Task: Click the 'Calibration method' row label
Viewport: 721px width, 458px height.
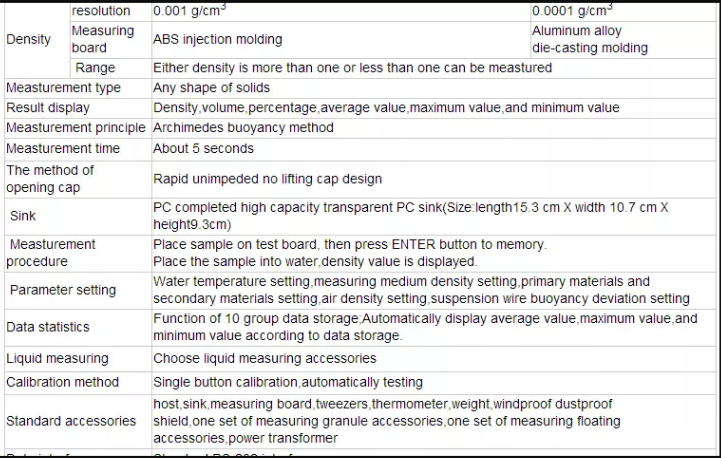Action: 62,382
